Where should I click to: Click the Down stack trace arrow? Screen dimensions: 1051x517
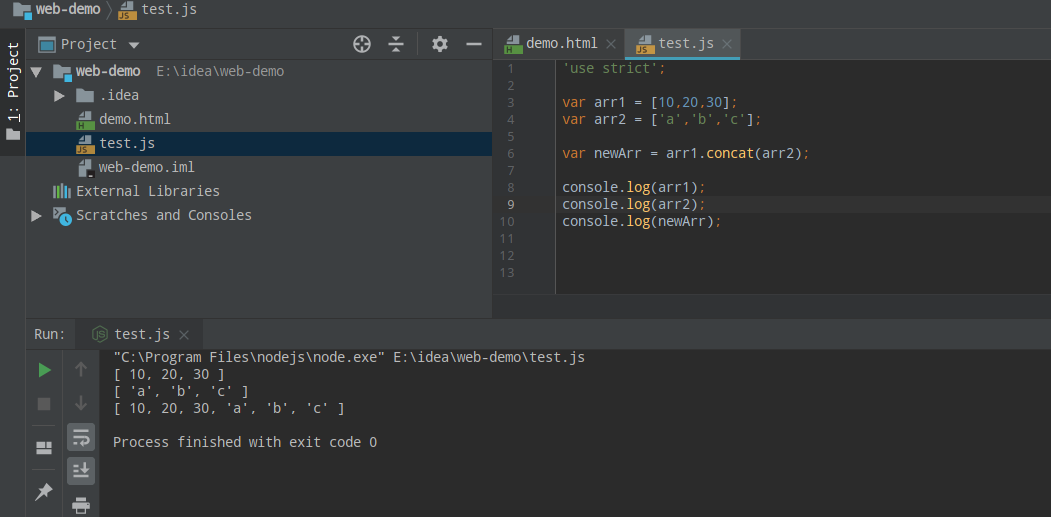click(x=81, y=403)
